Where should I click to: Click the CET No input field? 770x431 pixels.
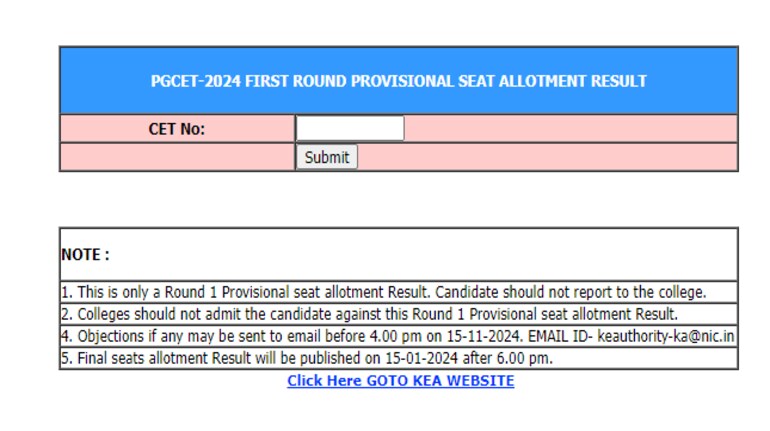coord(349,128)
